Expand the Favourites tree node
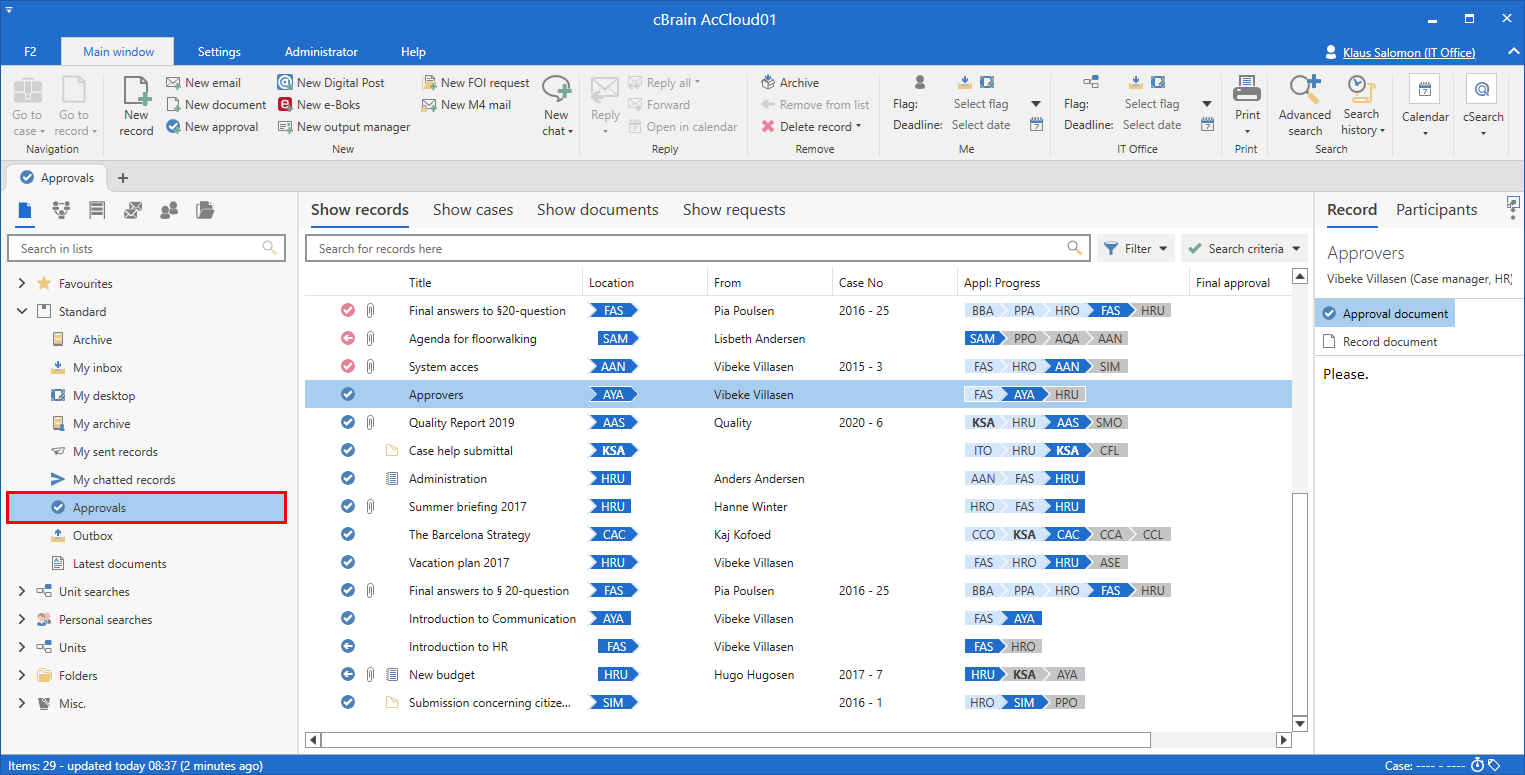1525x775 pixels. (22, 284)
